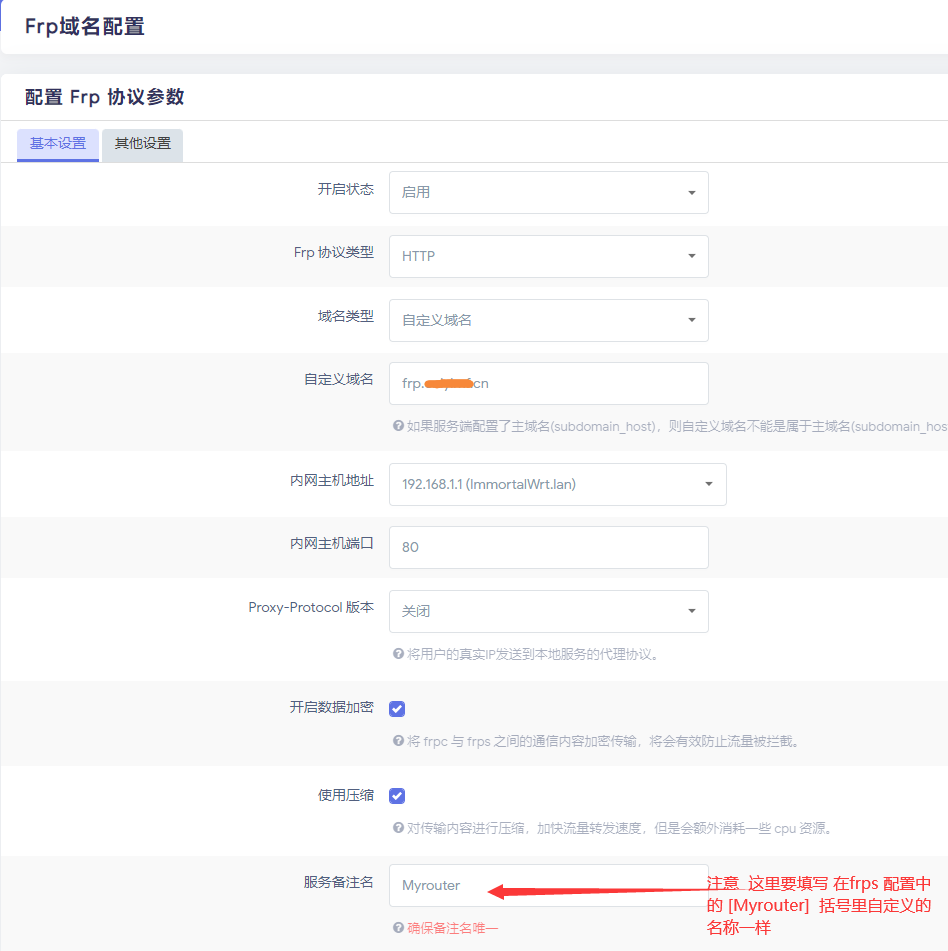Open the 域名类型 dropdown showing 自定义域名
Viewport: 948px width, 951px height.
coord(548,320)
